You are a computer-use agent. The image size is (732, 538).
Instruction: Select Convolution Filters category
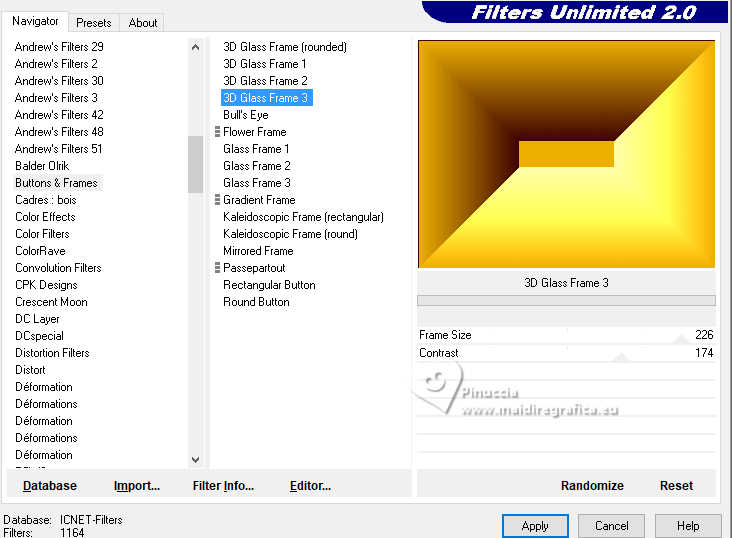pos(58,268)
